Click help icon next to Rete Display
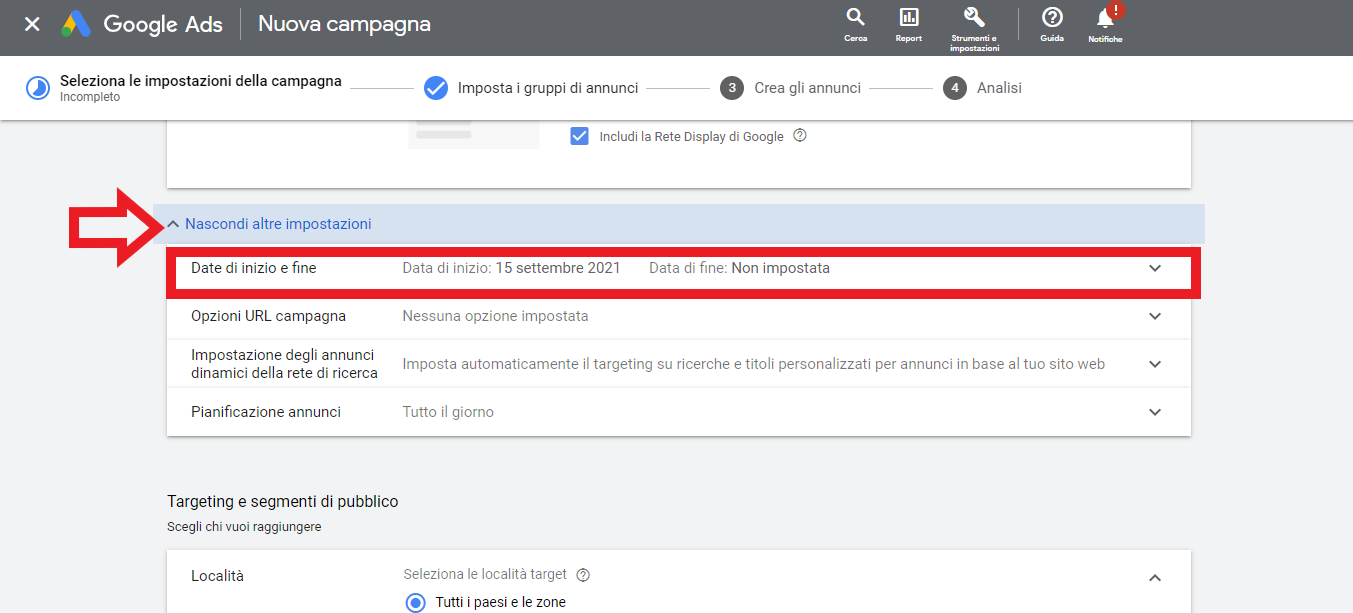 (x=799, y=136)
